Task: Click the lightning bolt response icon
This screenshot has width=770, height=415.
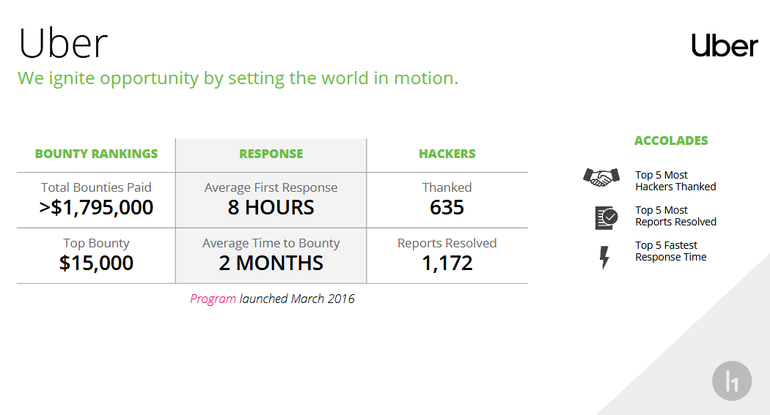Action: coord(604,257)
